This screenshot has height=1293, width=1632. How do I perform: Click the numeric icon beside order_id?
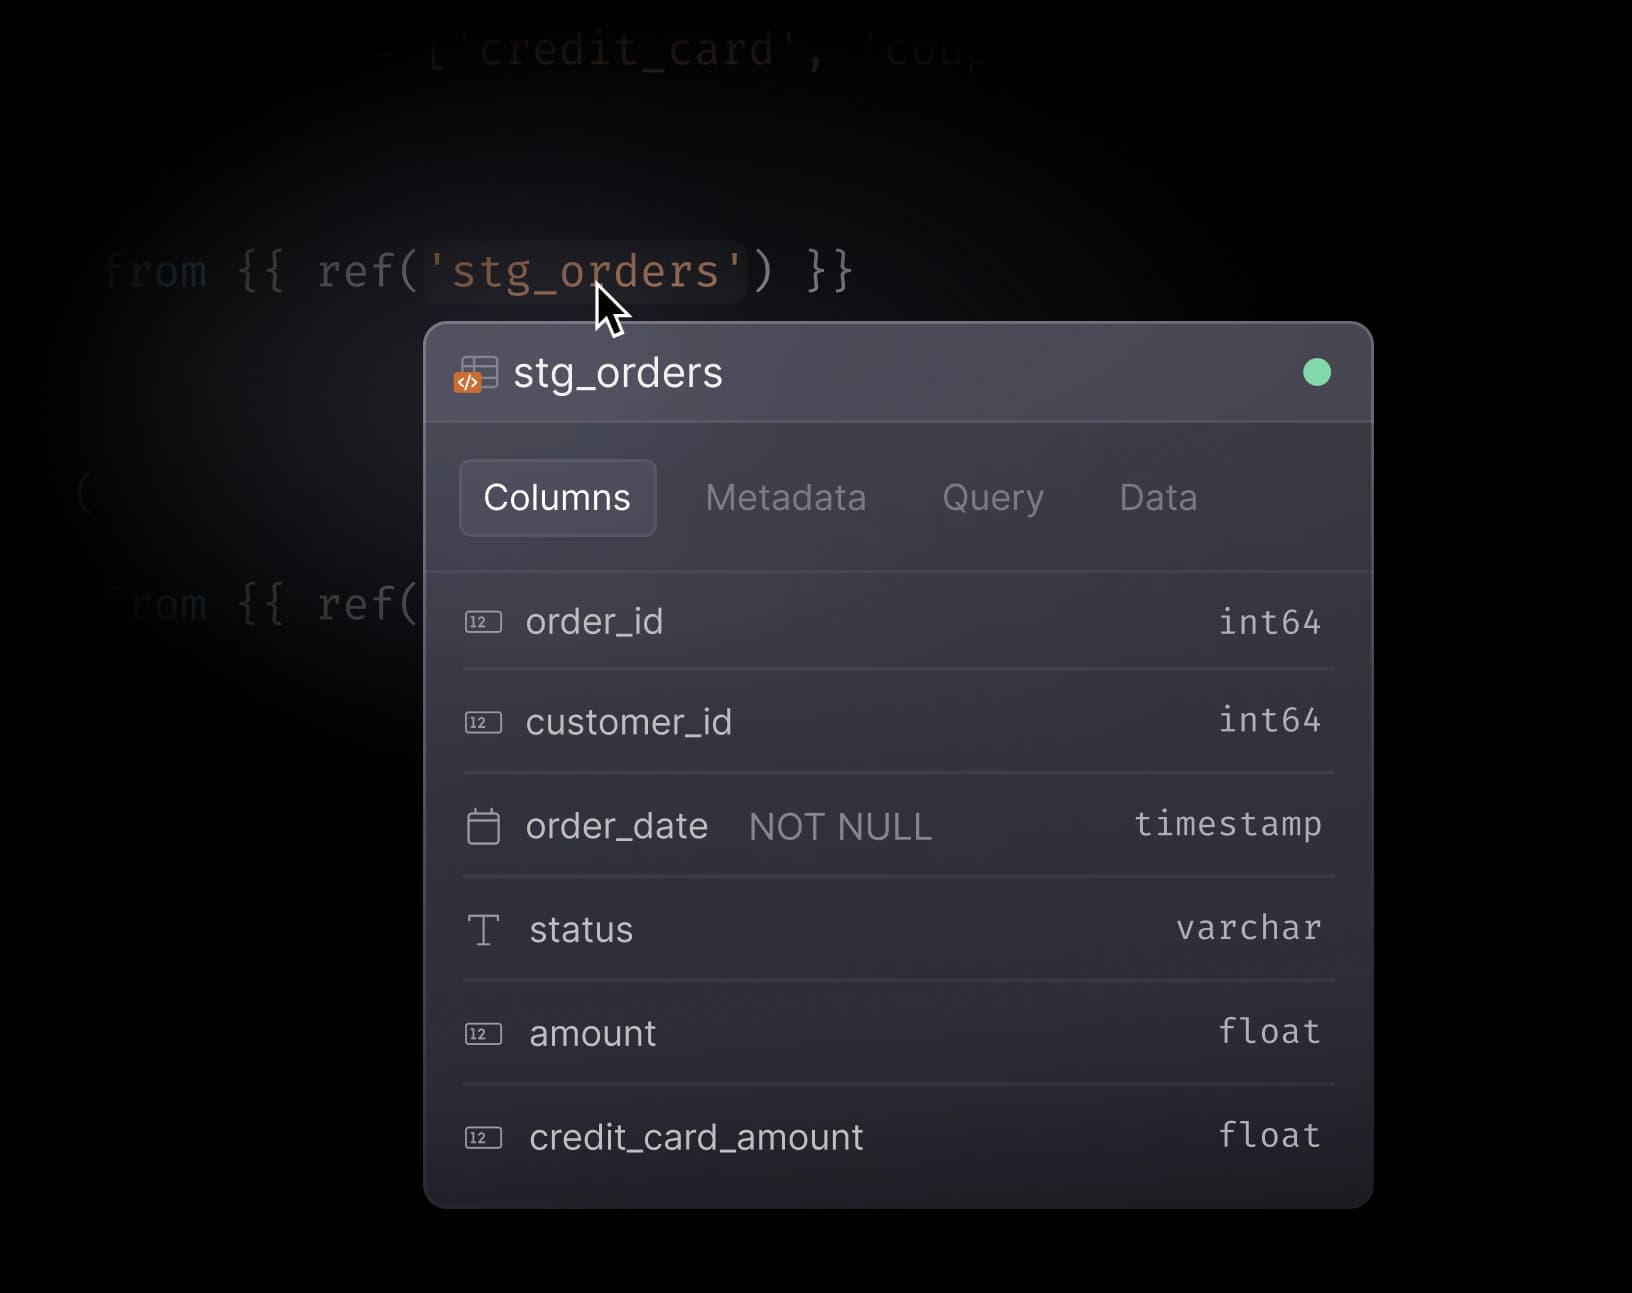(x=483, y=622)
